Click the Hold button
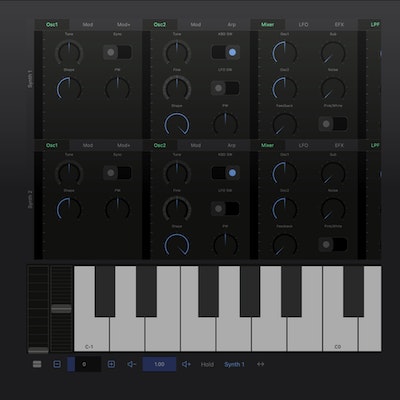Viewport: 400px width, 400px height. [207, 364]
